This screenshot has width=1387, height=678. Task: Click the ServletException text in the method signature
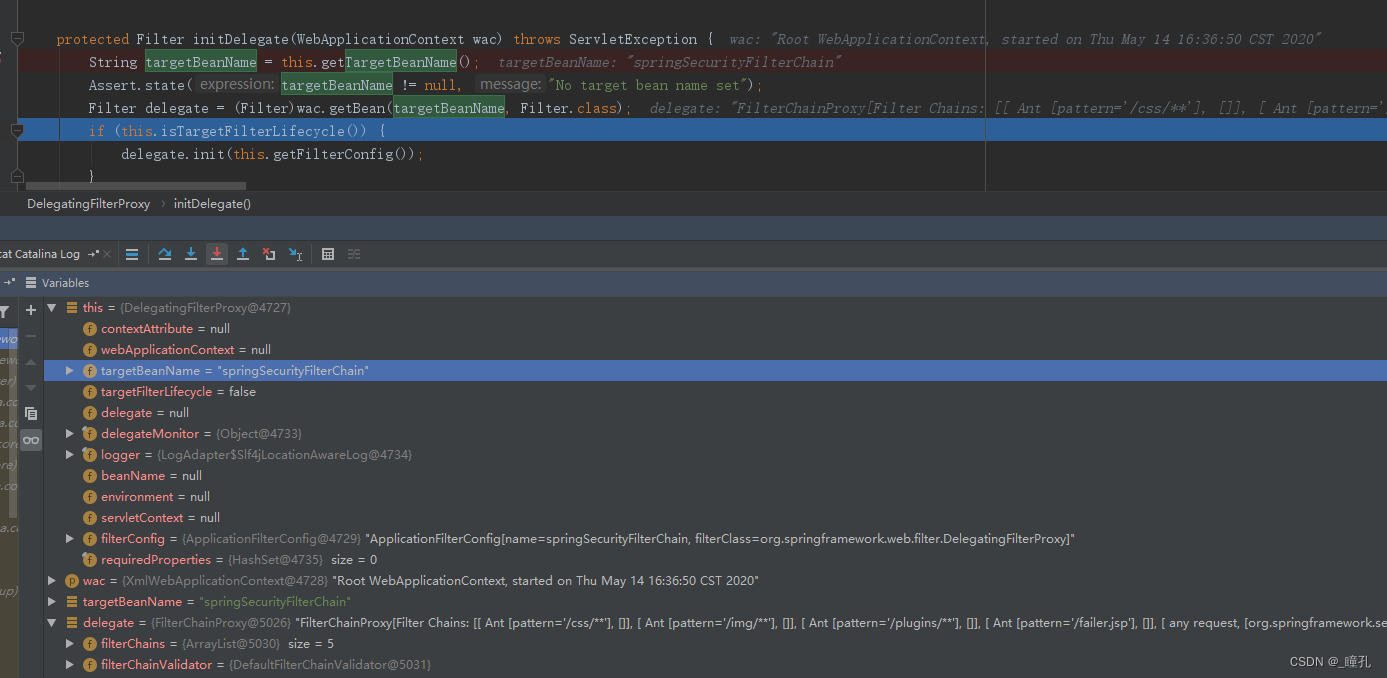633,39
